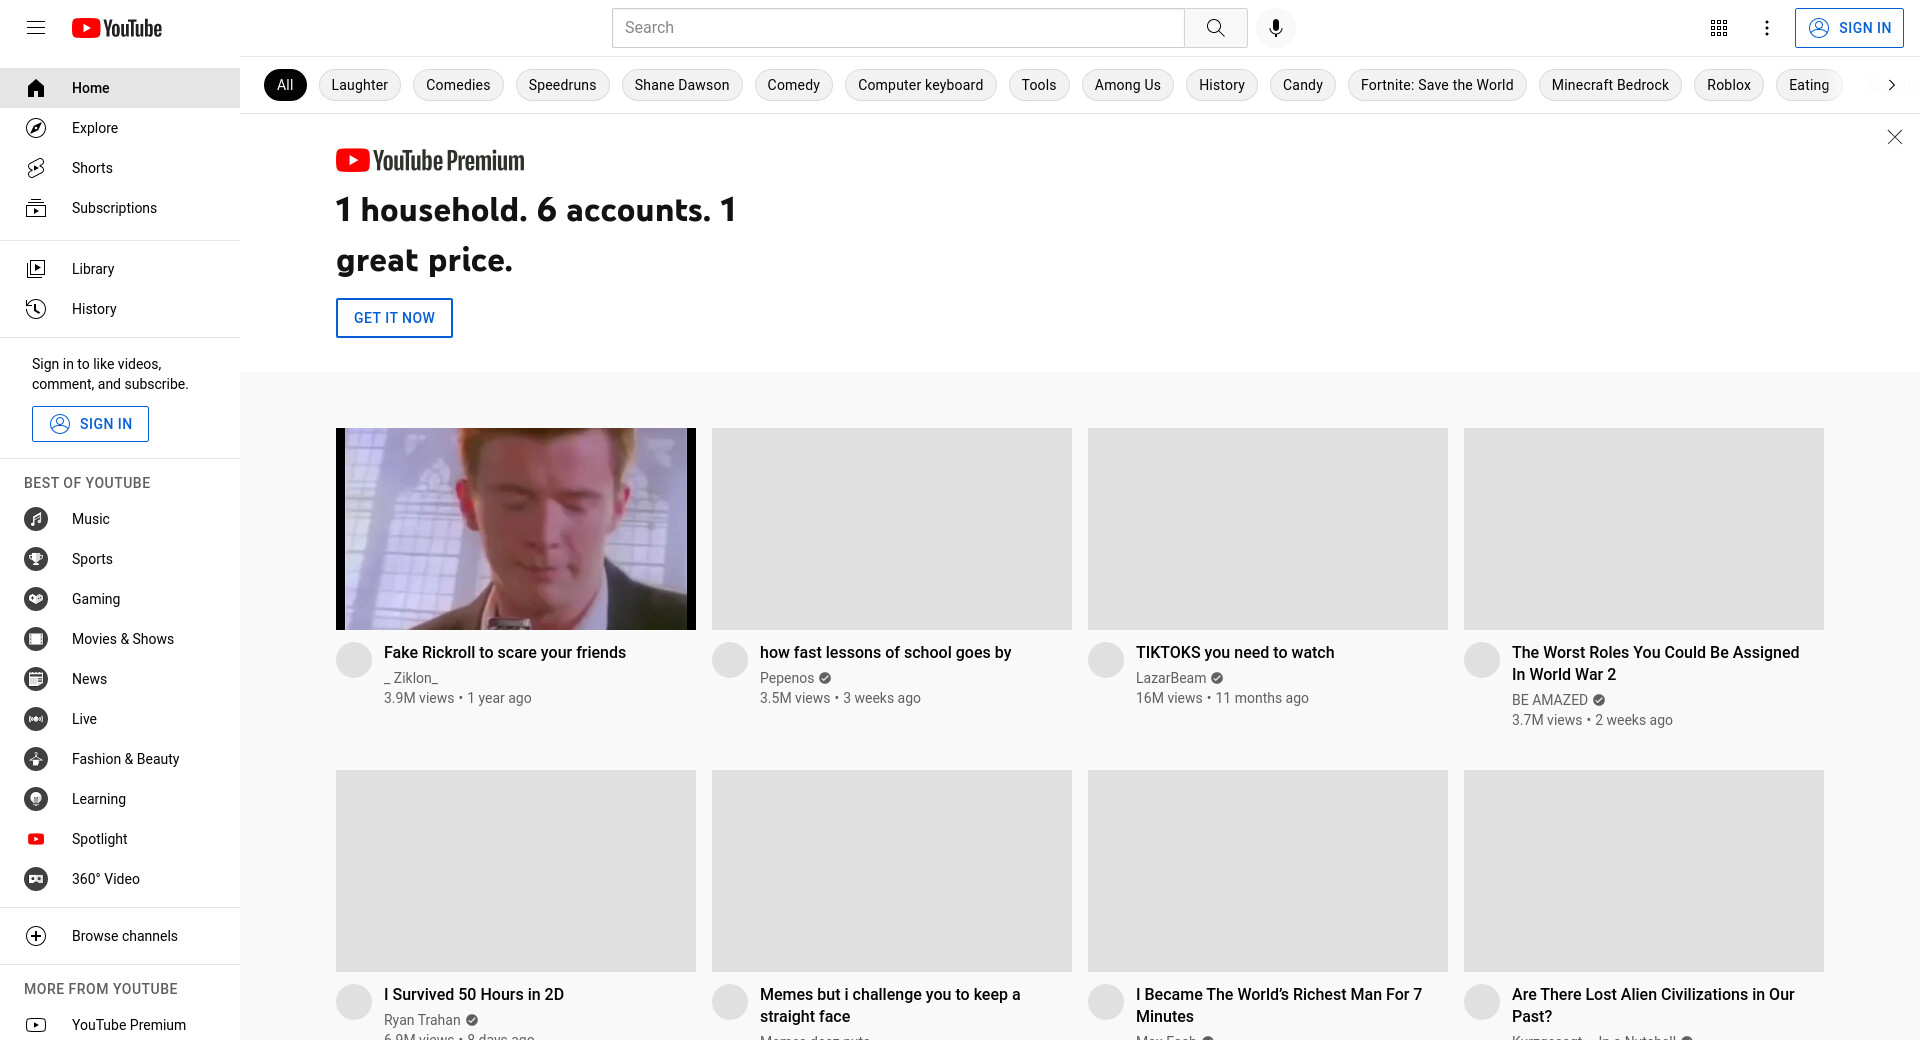The image size is (1920, 1040).
Task: Click the Music icon
Action: click(36, 519)
